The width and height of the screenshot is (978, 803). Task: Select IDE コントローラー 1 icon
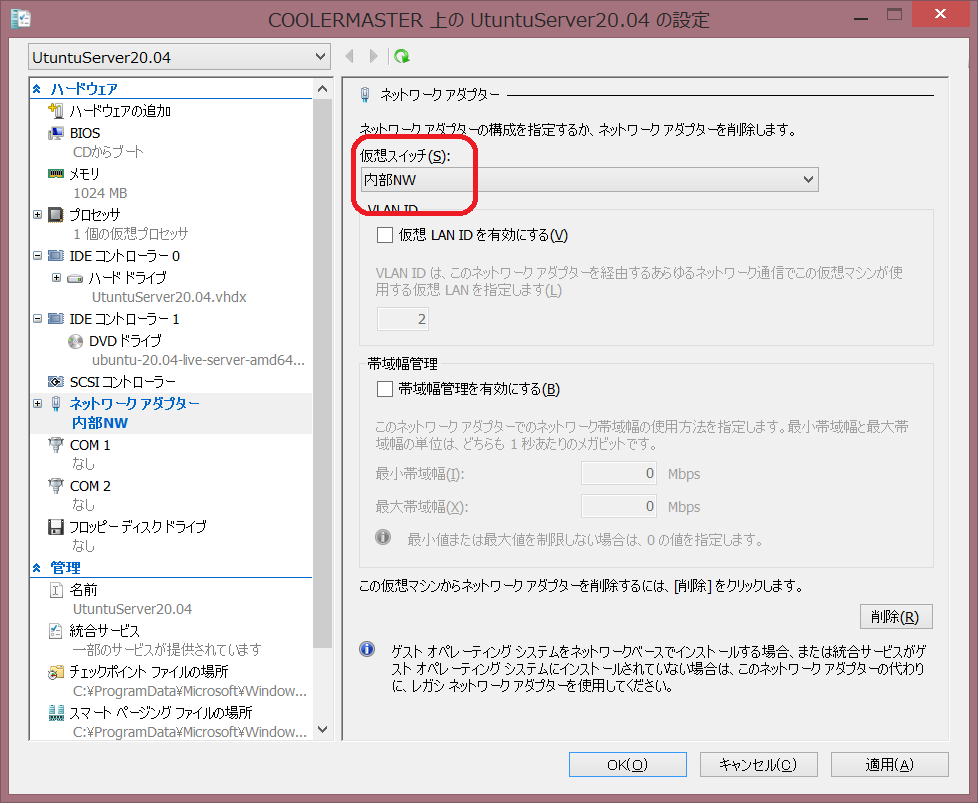pos(56,319)
